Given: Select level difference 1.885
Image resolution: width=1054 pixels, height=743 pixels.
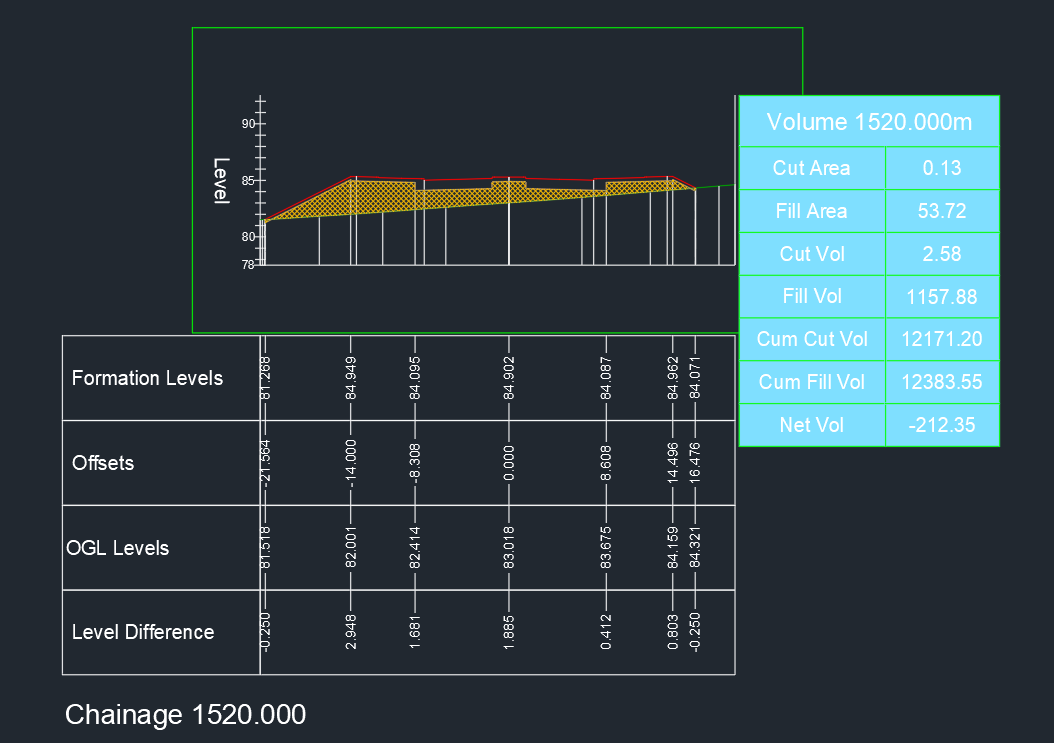Looking at the screenshot, I should click(x=509, y=632).
